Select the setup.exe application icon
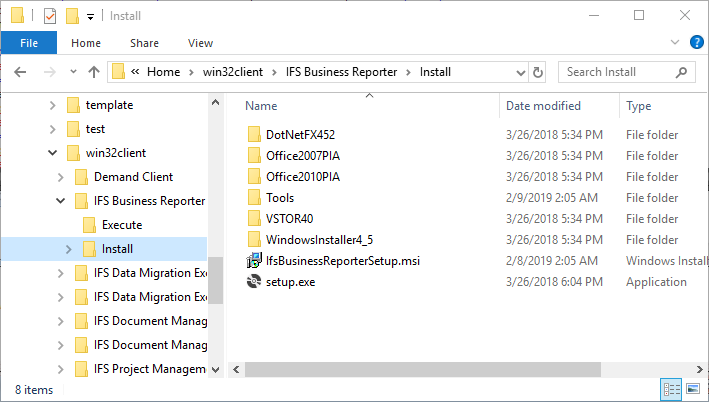709x402 pixels. (x=254, y=281)
